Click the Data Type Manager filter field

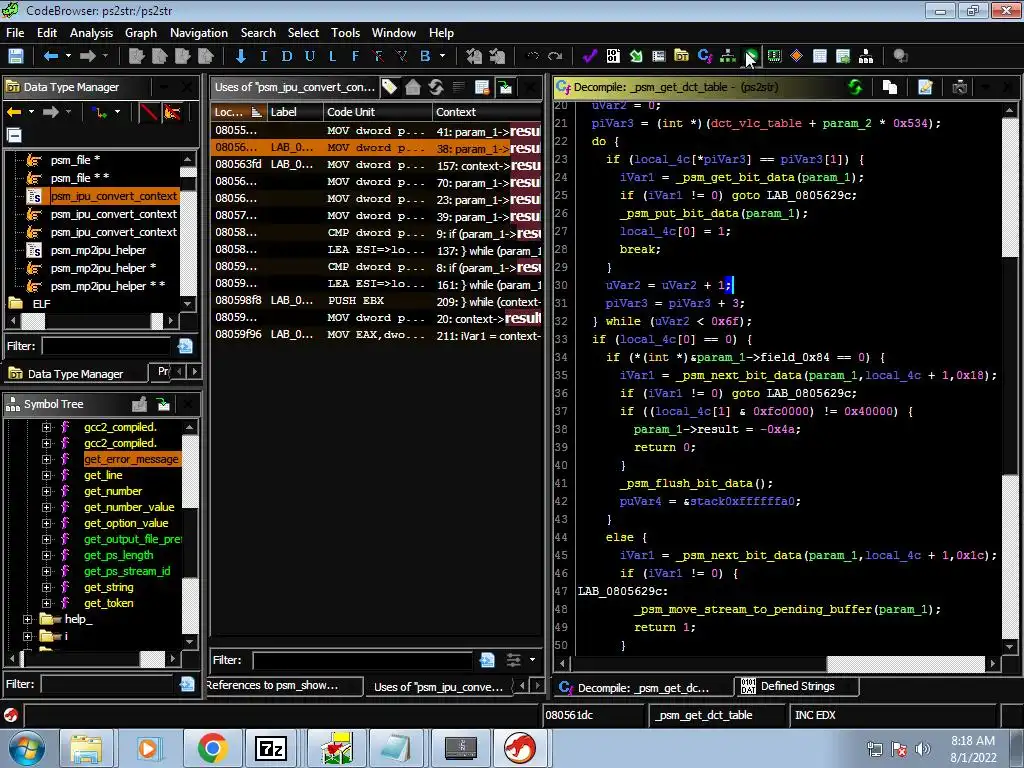point(106,345)
